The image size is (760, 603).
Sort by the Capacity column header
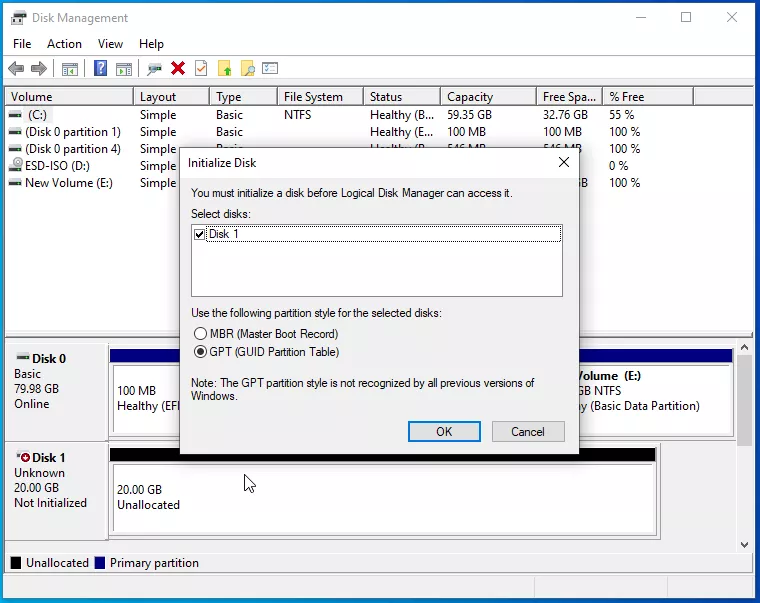pos(489,97)
